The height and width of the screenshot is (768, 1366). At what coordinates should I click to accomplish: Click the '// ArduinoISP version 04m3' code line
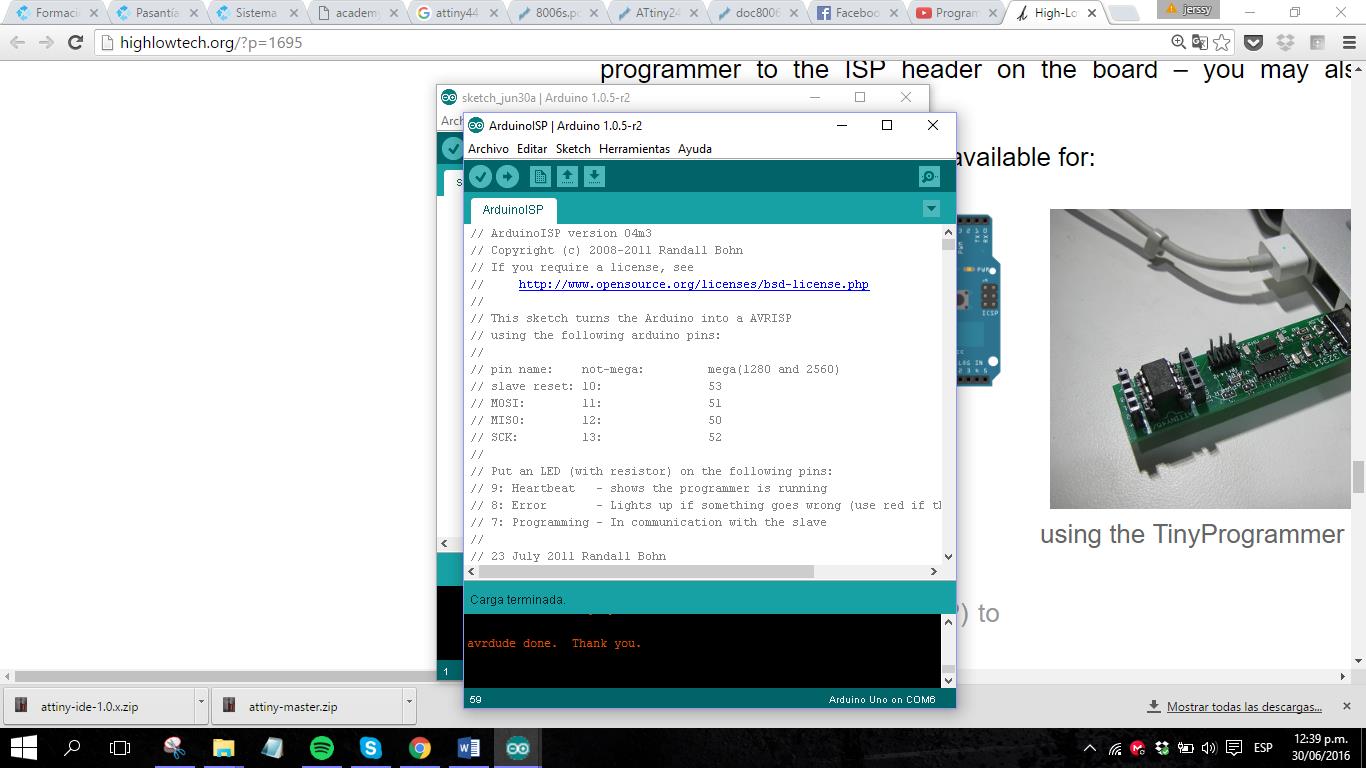[561, 233]
